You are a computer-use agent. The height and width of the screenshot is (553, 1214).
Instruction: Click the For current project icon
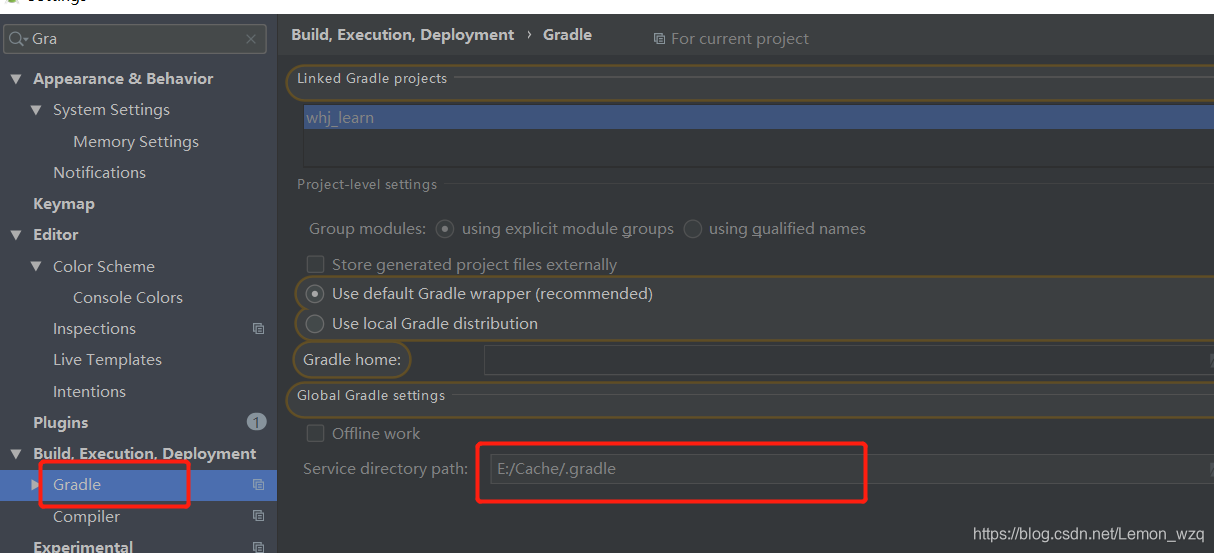[x=659, y=39]
